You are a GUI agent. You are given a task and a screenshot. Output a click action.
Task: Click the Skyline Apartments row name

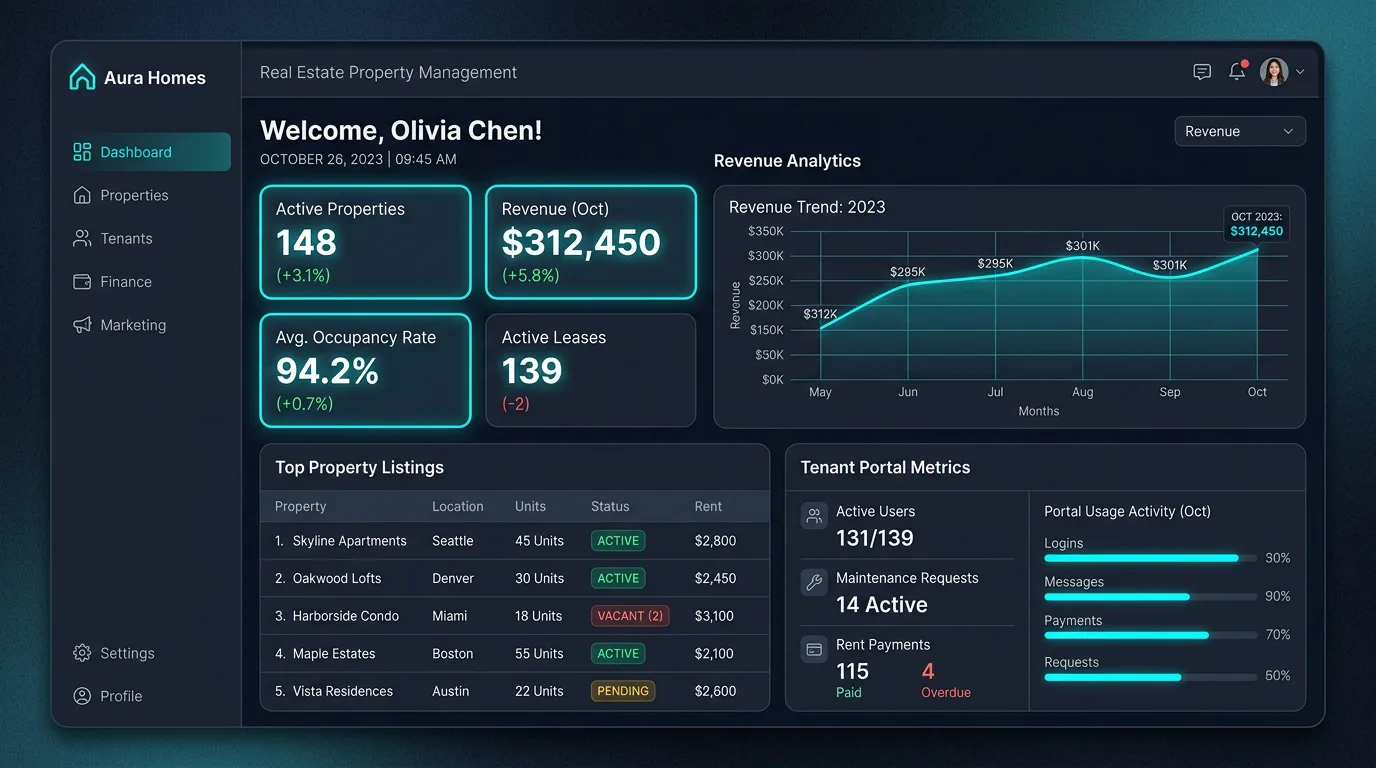pyautogui.click(x=350, y=541)
